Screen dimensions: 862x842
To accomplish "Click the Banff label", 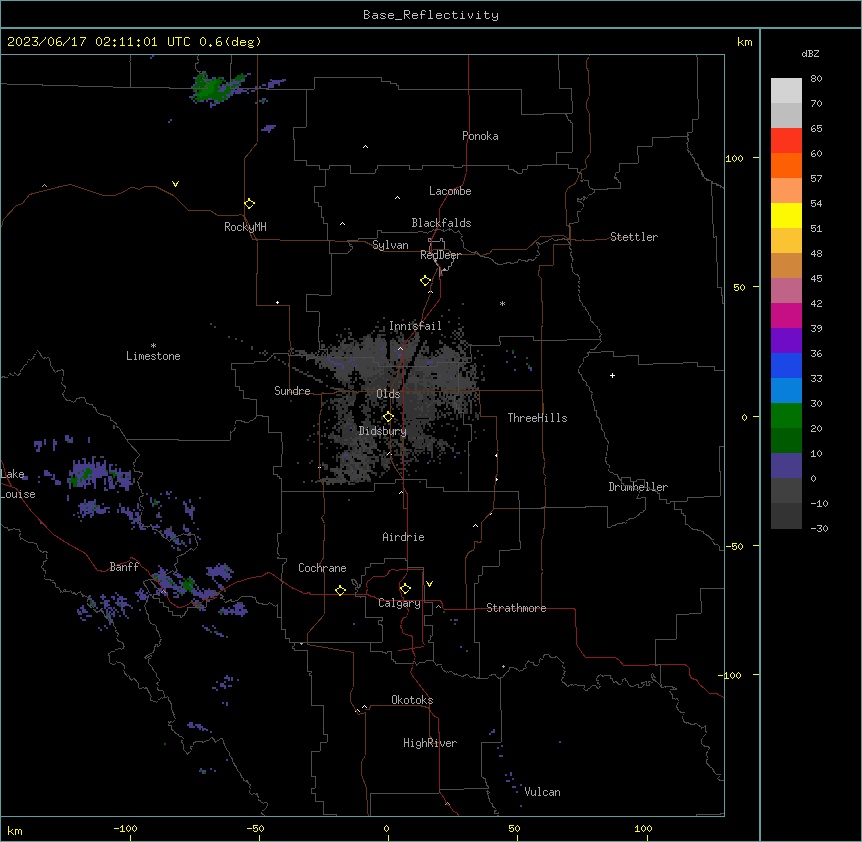I will (x=124, y=567).
